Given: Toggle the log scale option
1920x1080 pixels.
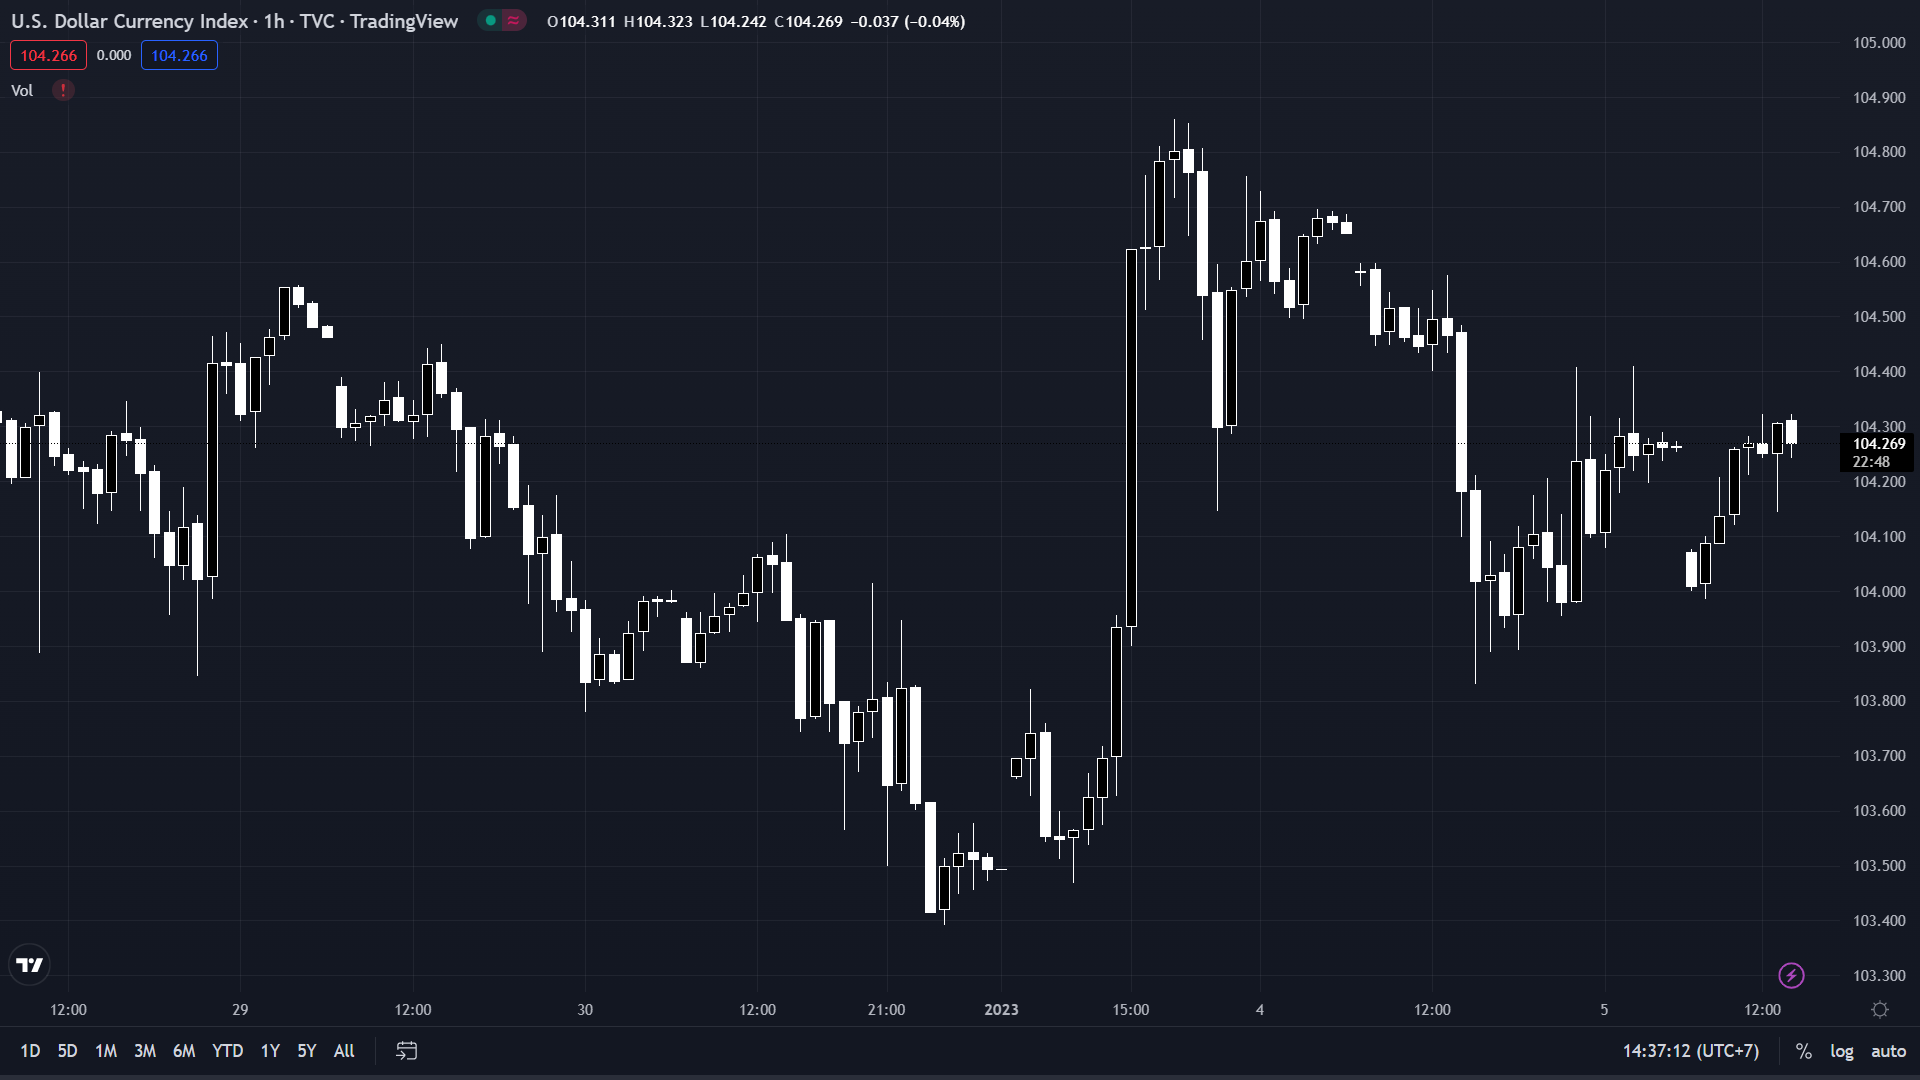Looking at the screenshot, I should [1841, 1051].
